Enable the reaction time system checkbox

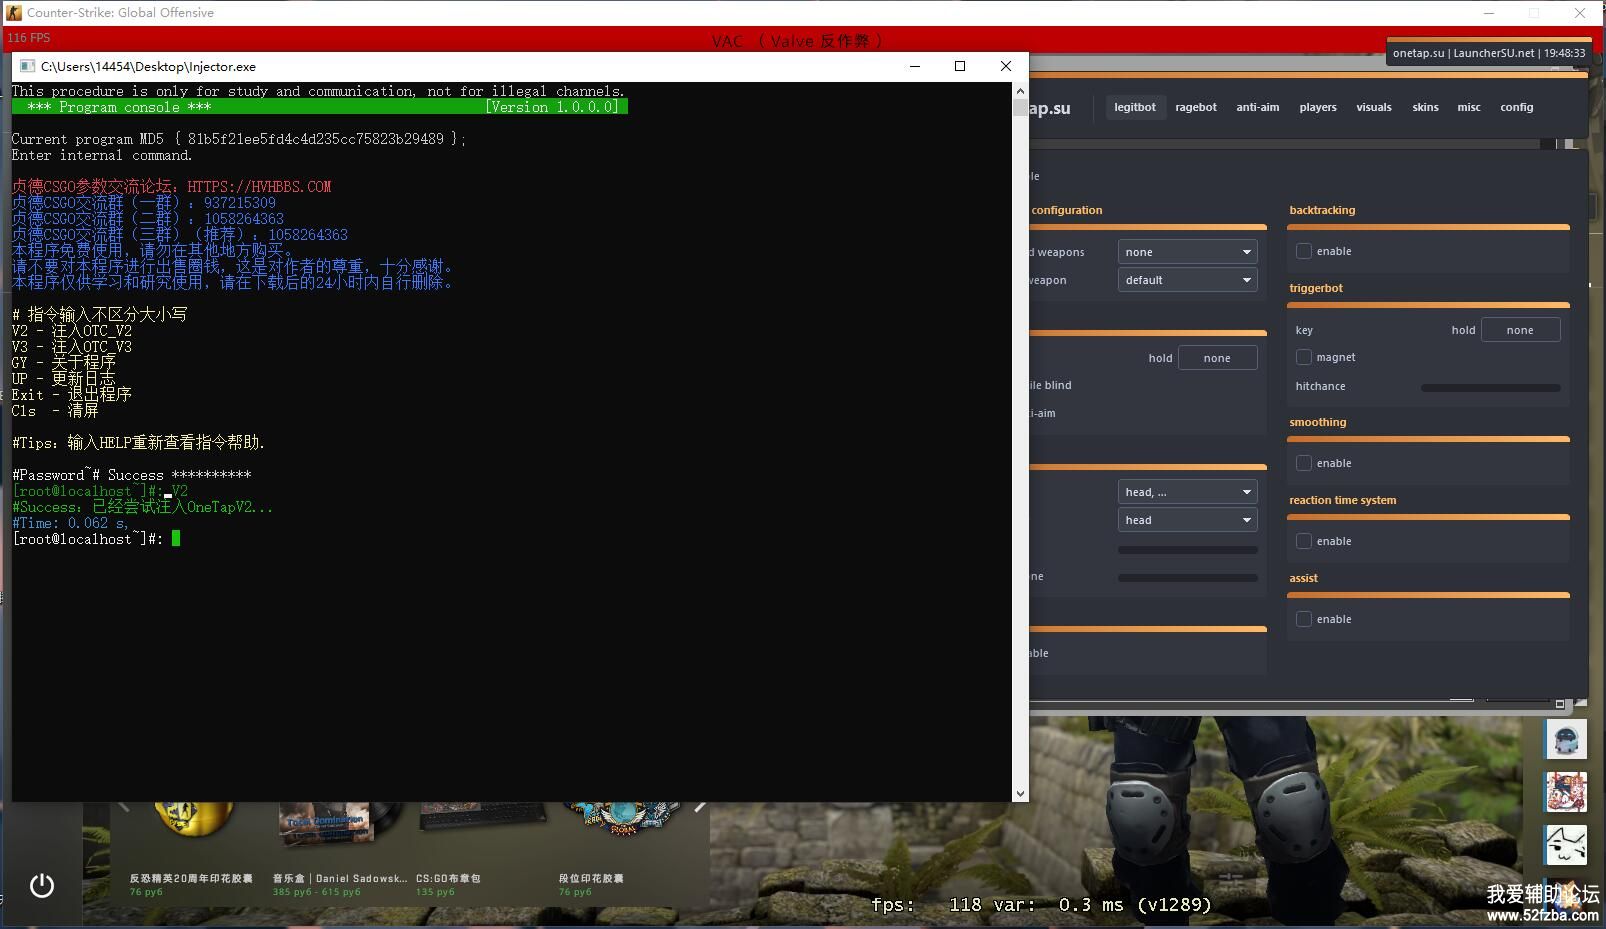point(1304,541)
